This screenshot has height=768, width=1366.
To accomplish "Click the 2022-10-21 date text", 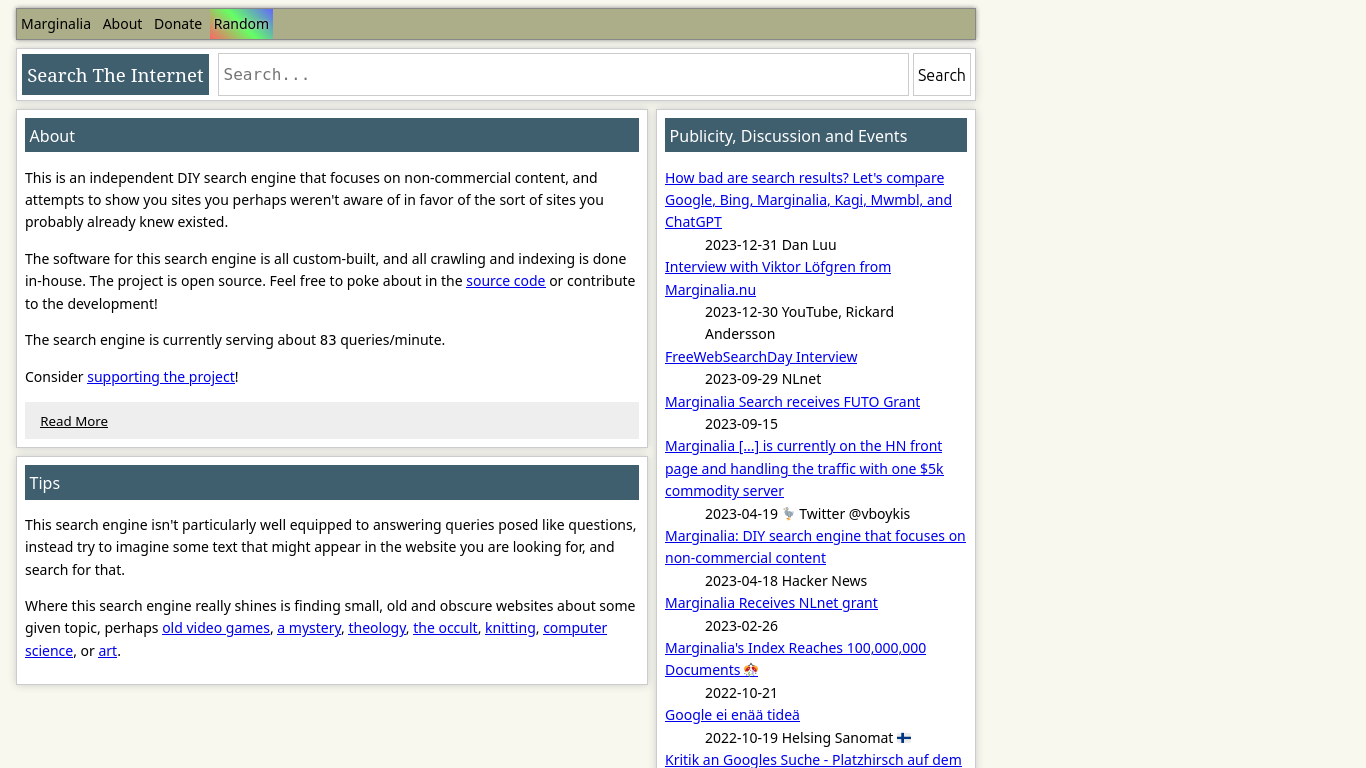I will pos(741,693).
